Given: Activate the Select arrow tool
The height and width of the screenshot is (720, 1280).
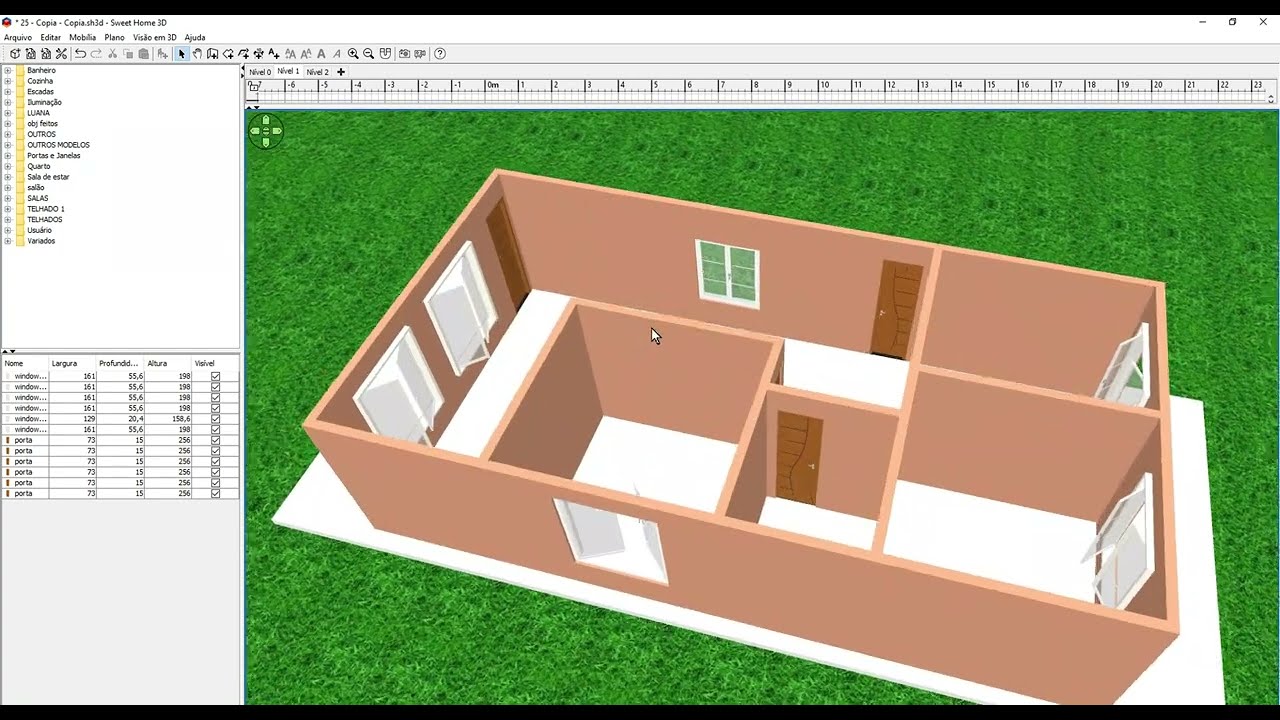Looking at the screenshot, I should tap(182, 54).
